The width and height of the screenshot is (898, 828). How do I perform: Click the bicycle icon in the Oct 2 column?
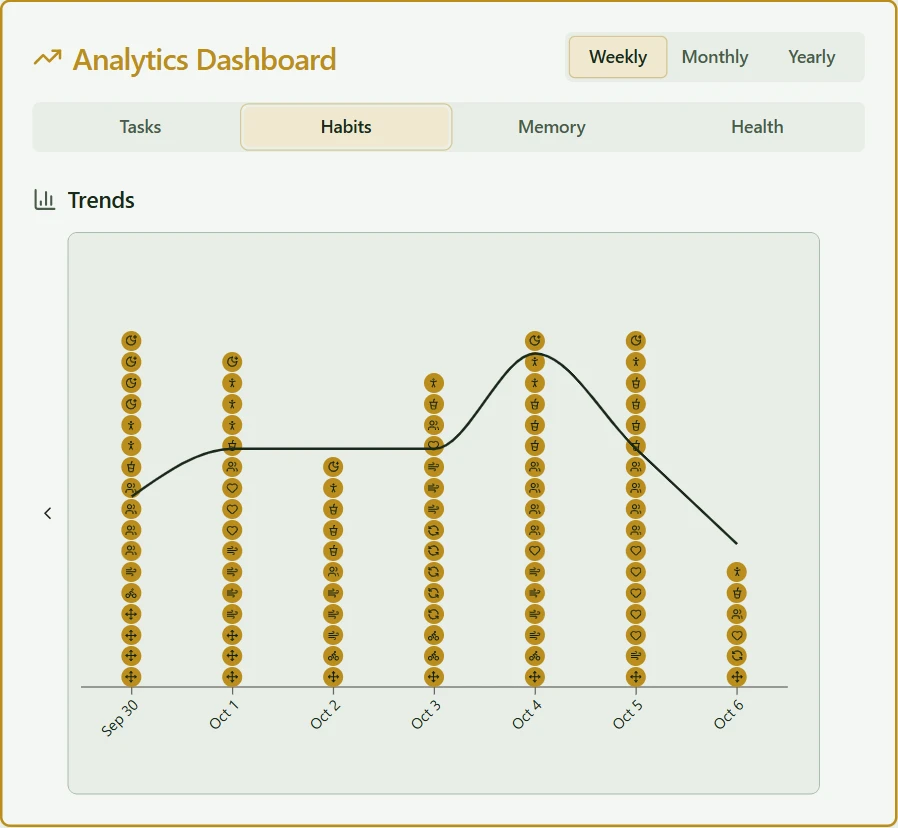333,656
